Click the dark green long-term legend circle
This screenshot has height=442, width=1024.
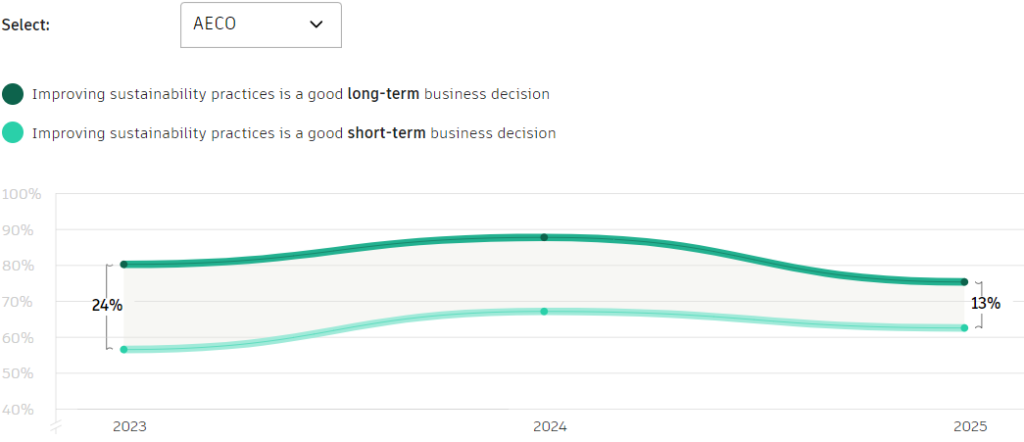(13, 94)
